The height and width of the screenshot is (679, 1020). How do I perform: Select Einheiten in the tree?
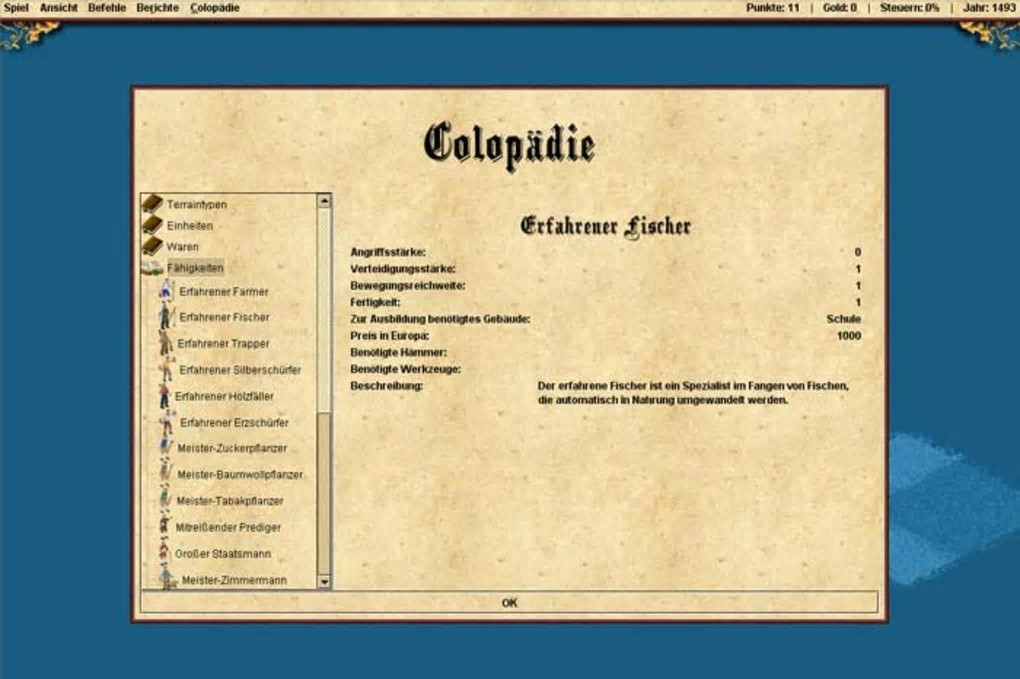(x=189, y=226)
